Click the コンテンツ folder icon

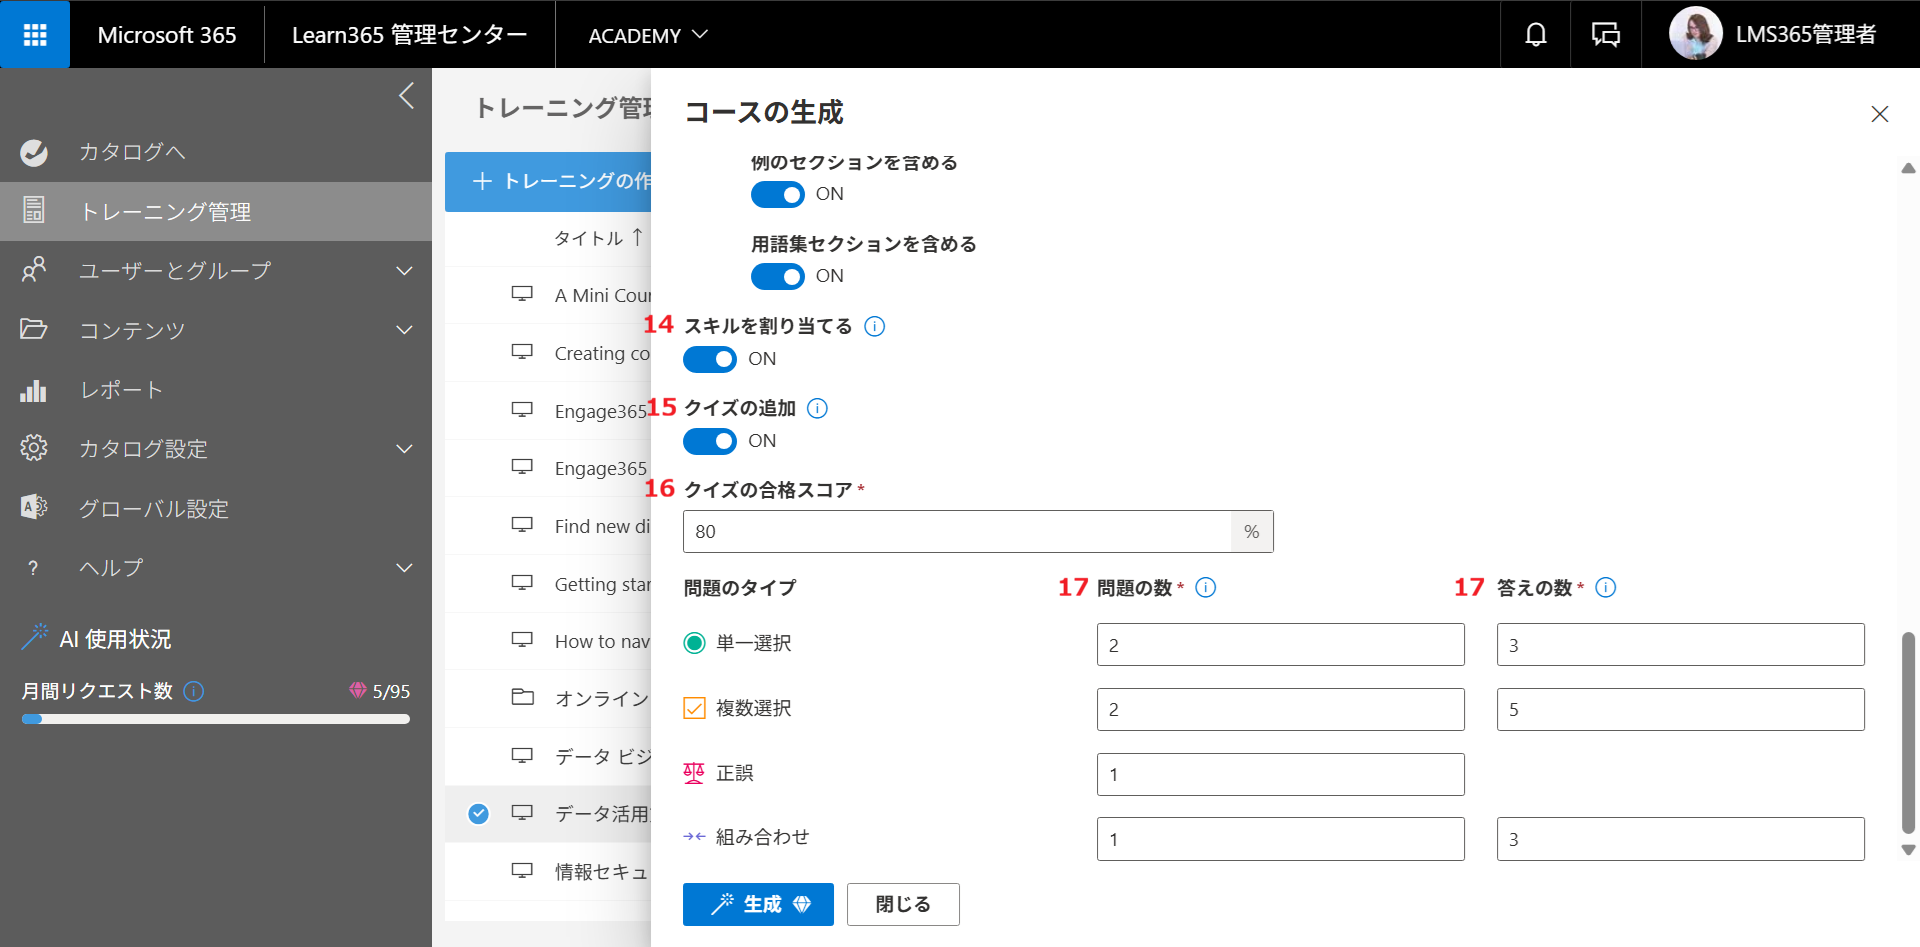coord(34,329)
